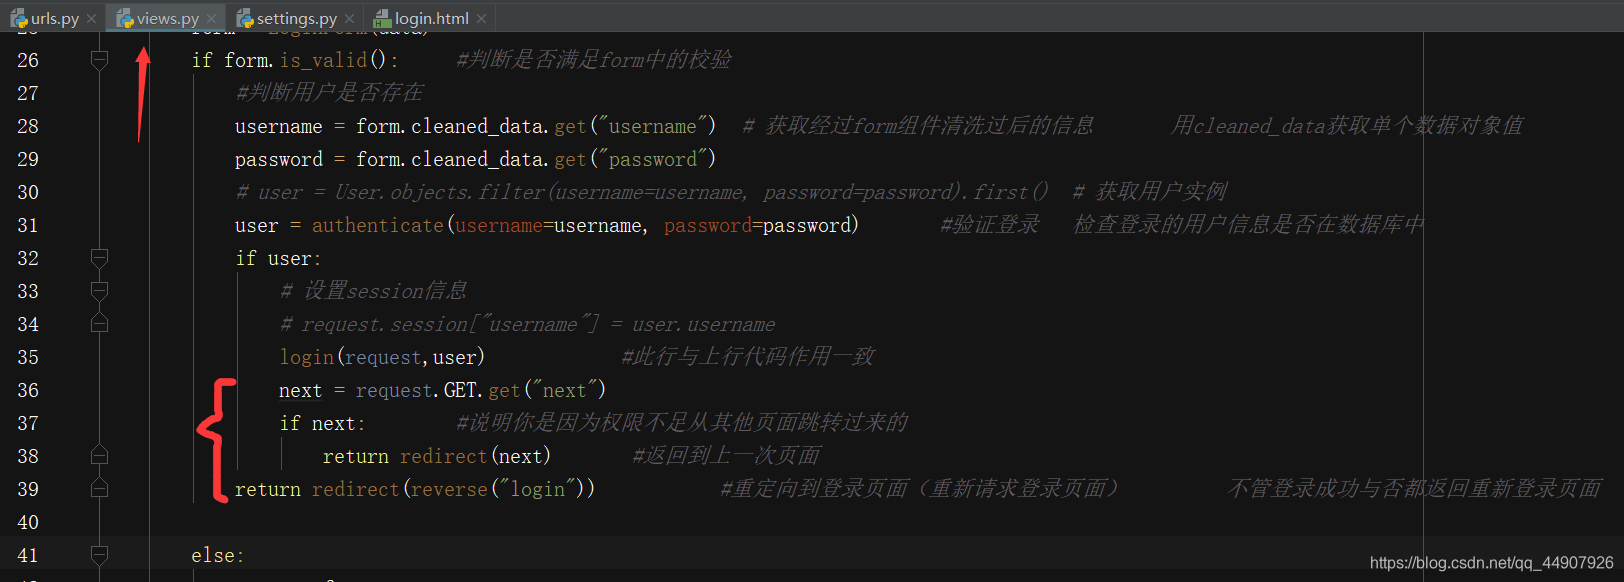The width and height of the screenshot is (1624, 582).
Task: Close the urls.py tab
Action: tap(92, 18)
